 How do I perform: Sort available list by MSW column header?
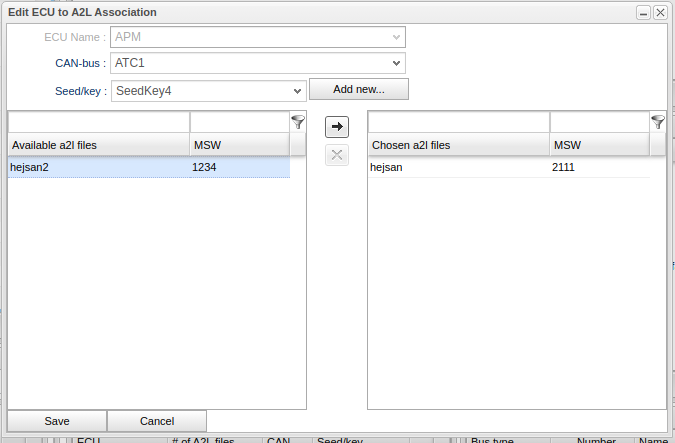click(x=238, y=145)
